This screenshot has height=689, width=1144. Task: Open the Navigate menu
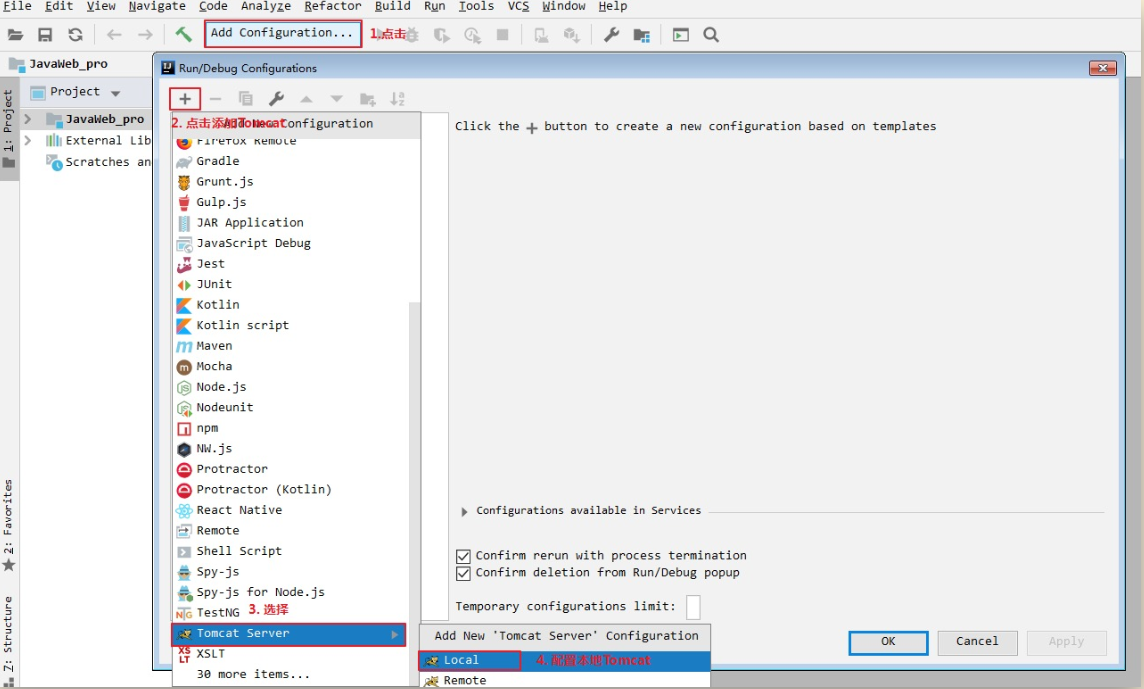pos(157,6)
